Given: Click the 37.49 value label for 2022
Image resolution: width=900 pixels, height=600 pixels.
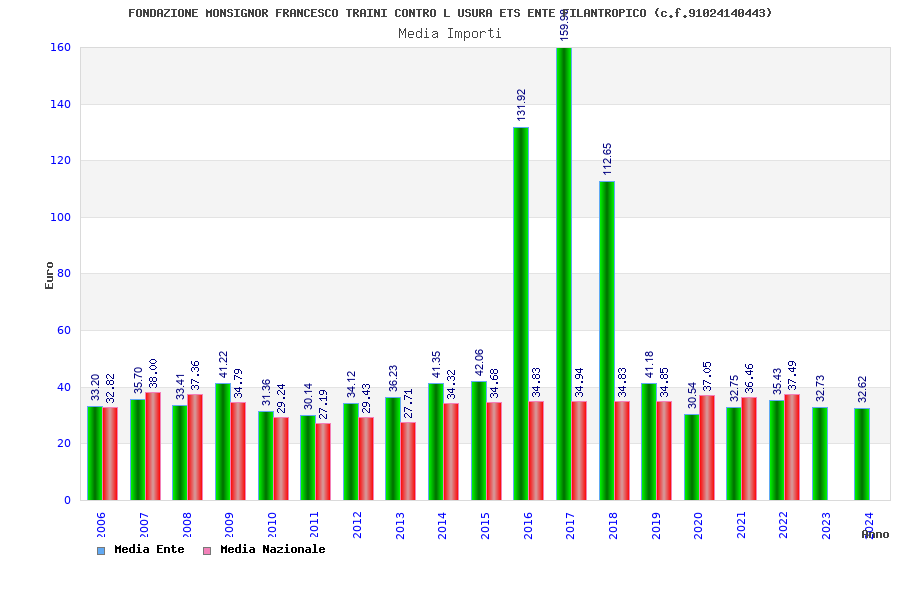Looking at the screenshot, I should point(792,375).
